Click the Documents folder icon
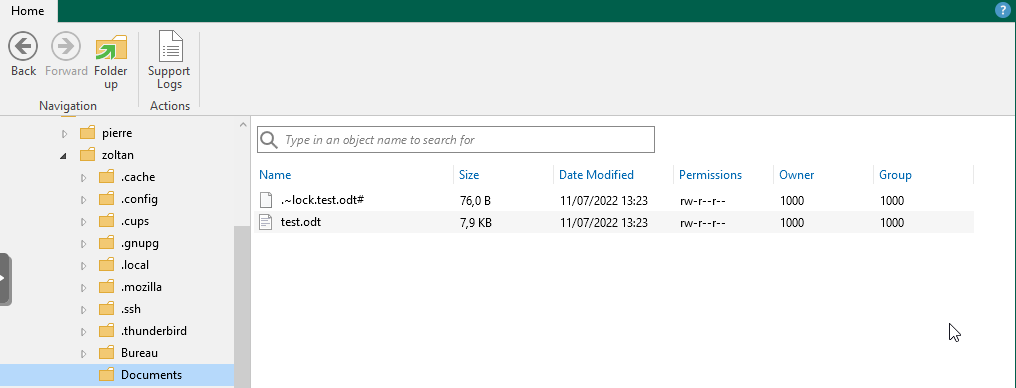Screen dimensions: 1016x388 (106, 375)
